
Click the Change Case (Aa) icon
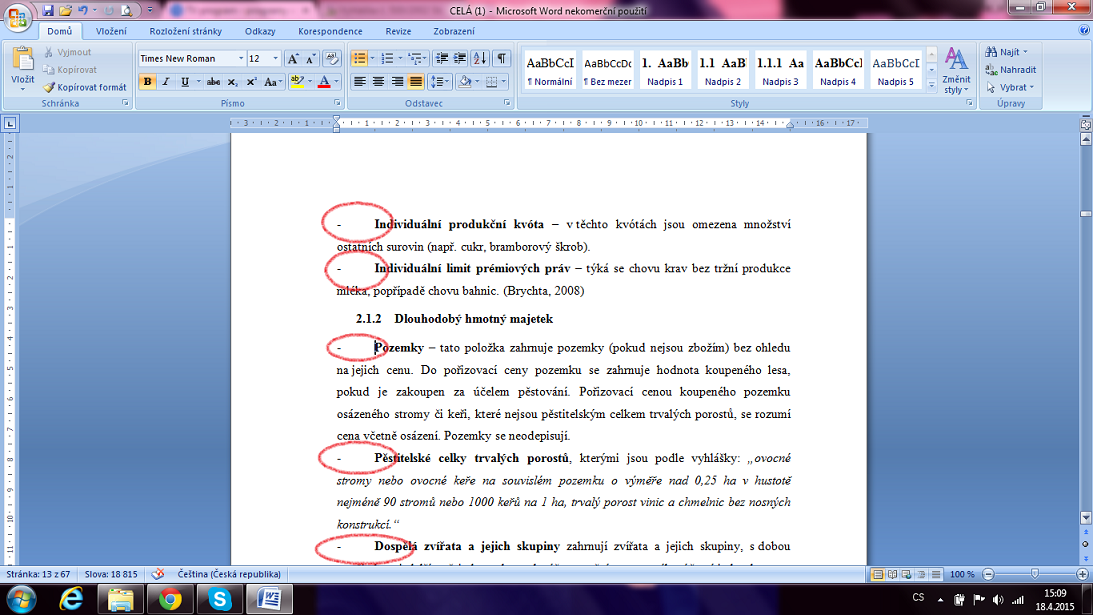point(273,82)
